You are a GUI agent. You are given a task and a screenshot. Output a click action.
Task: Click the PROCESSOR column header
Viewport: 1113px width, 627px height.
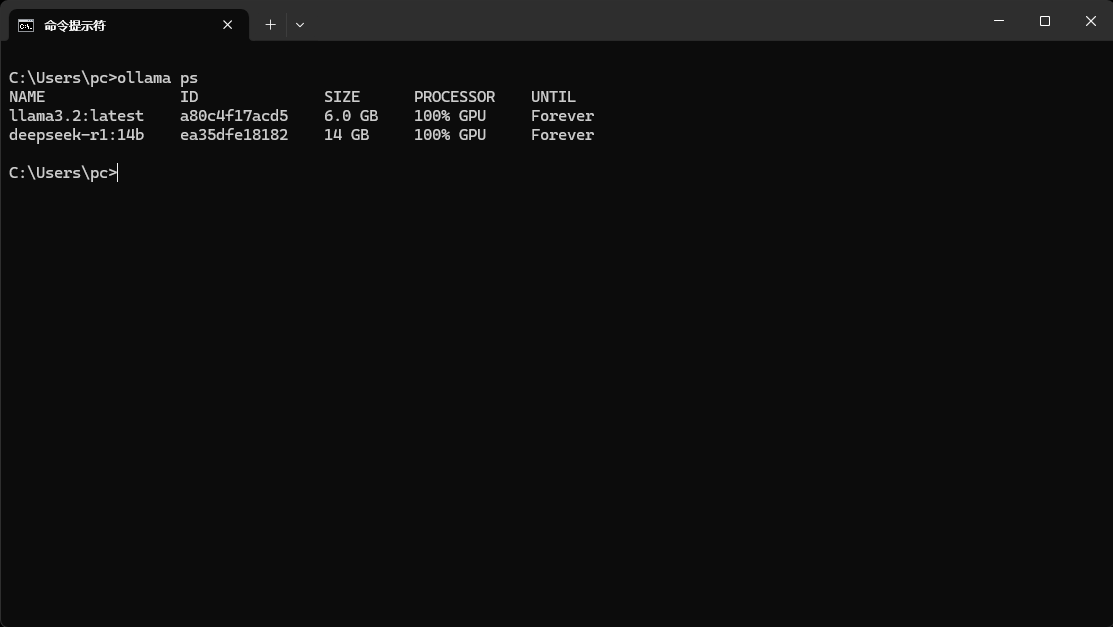454,97
